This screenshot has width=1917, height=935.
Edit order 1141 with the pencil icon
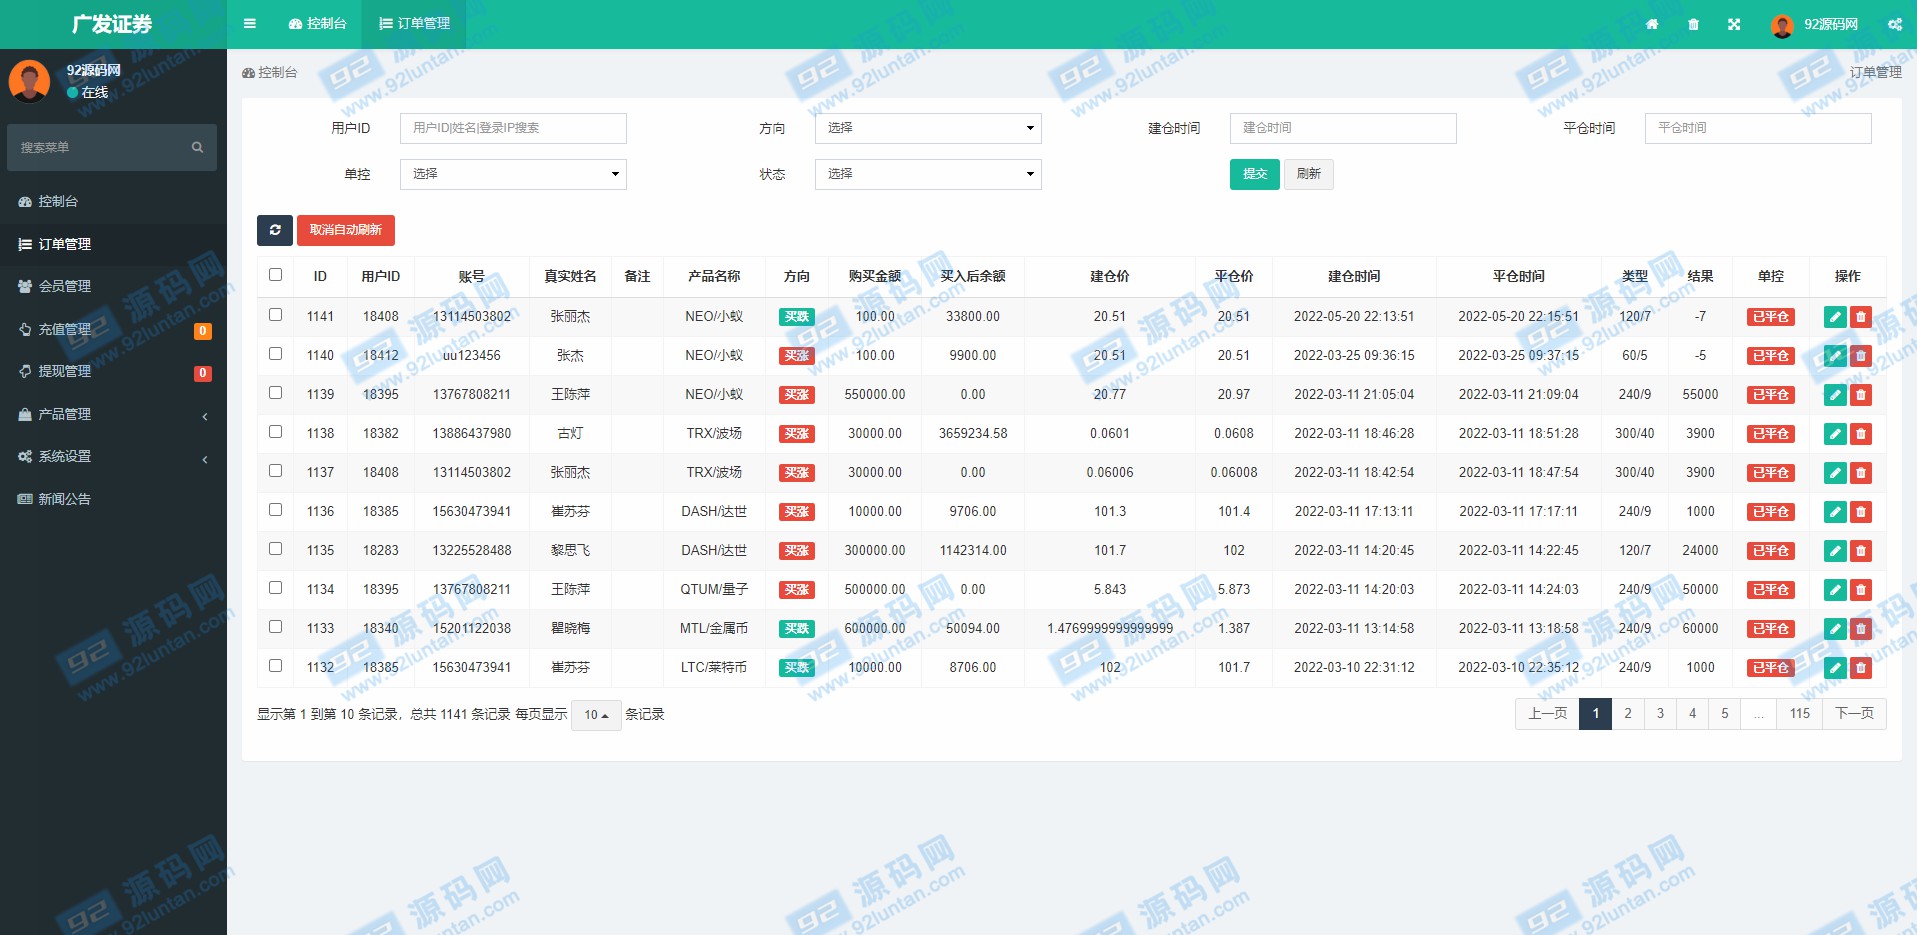click(1835, 317)
